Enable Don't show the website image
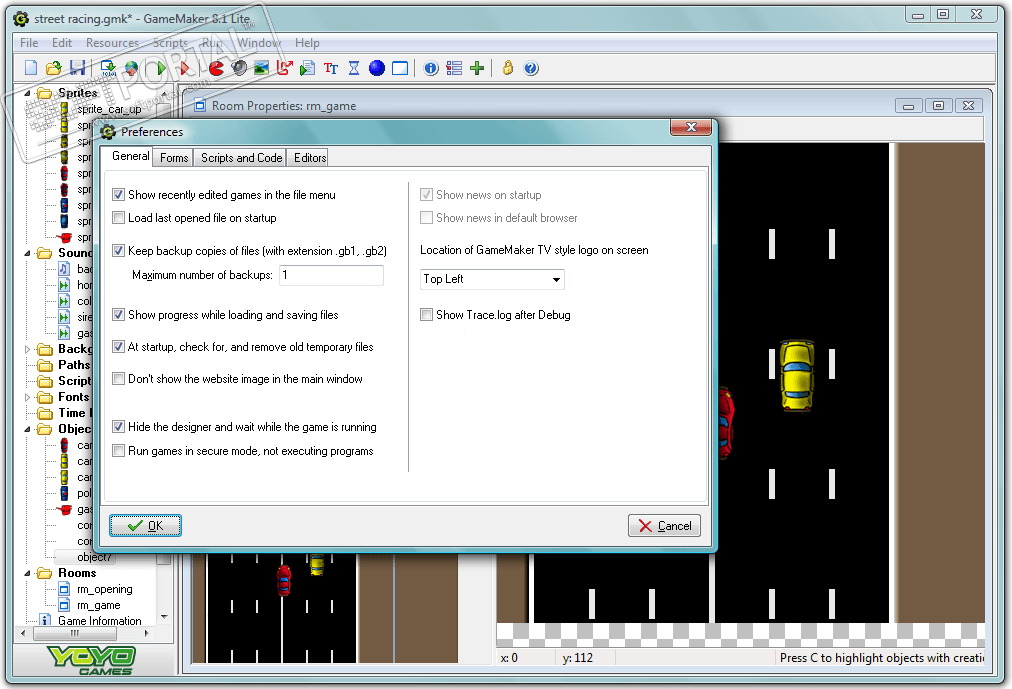Image resolution: width=1012 pixels, height=689 pixels. pyautogui.click(x=118, y=379)
